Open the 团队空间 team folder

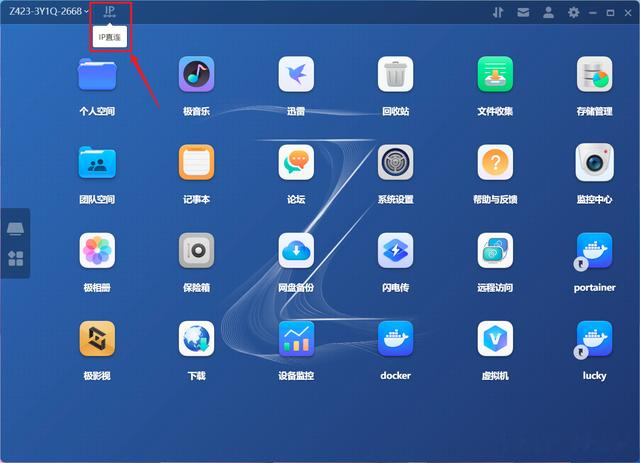[x=97, y=162]
